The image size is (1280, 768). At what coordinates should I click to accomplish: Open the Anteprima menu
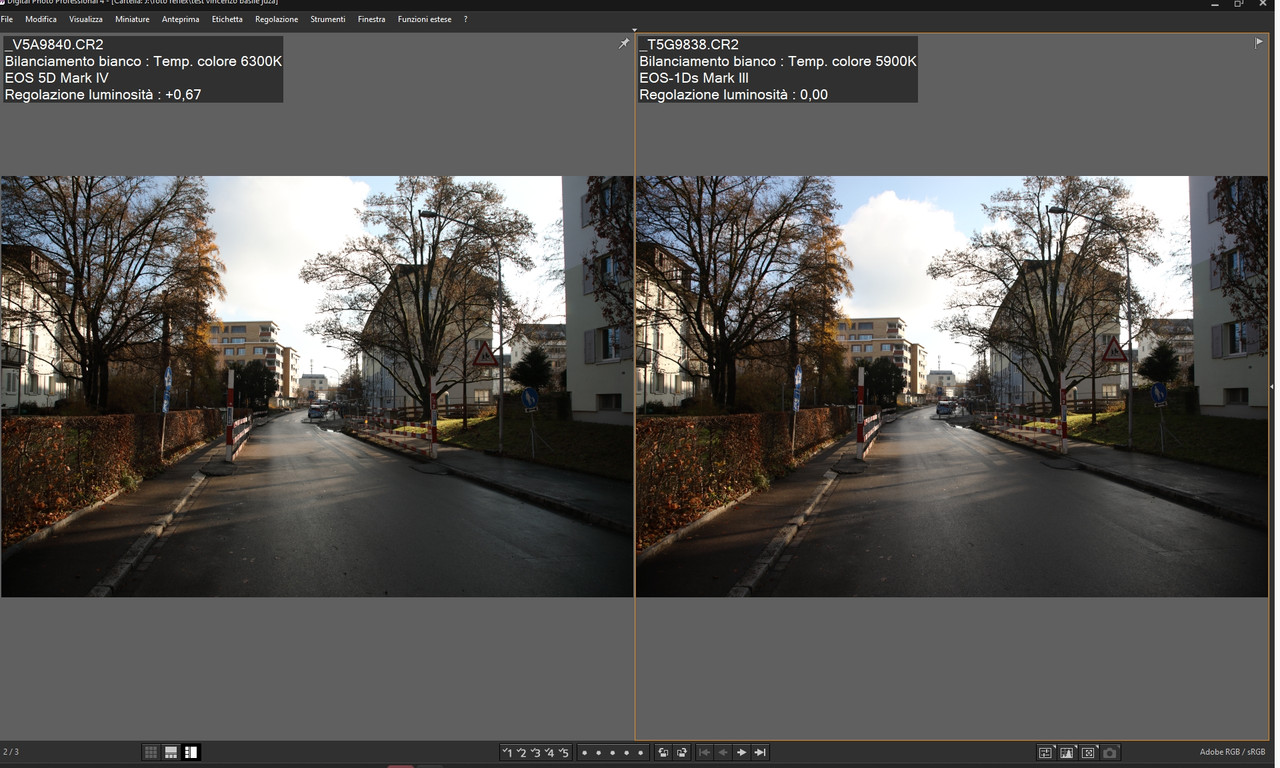pyautogui.click(x=181, y=19)
